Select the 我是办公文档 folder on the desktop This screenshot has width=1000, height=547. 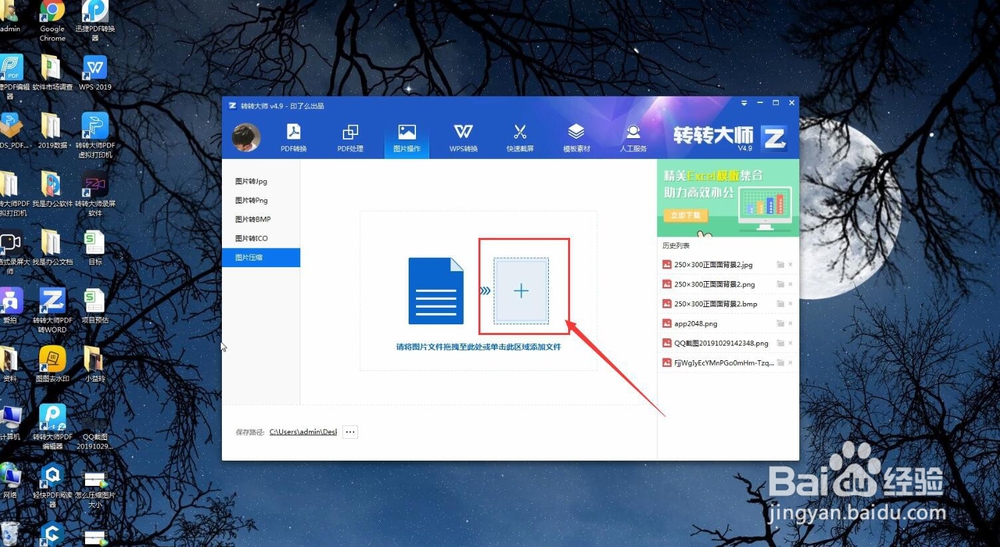52,247
